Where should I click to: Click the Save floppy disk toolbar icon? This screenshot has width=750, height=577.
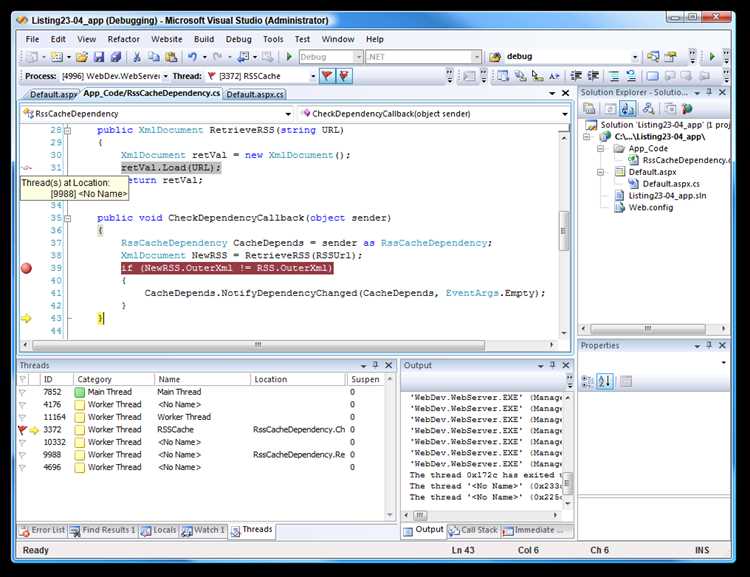(99, 57)
